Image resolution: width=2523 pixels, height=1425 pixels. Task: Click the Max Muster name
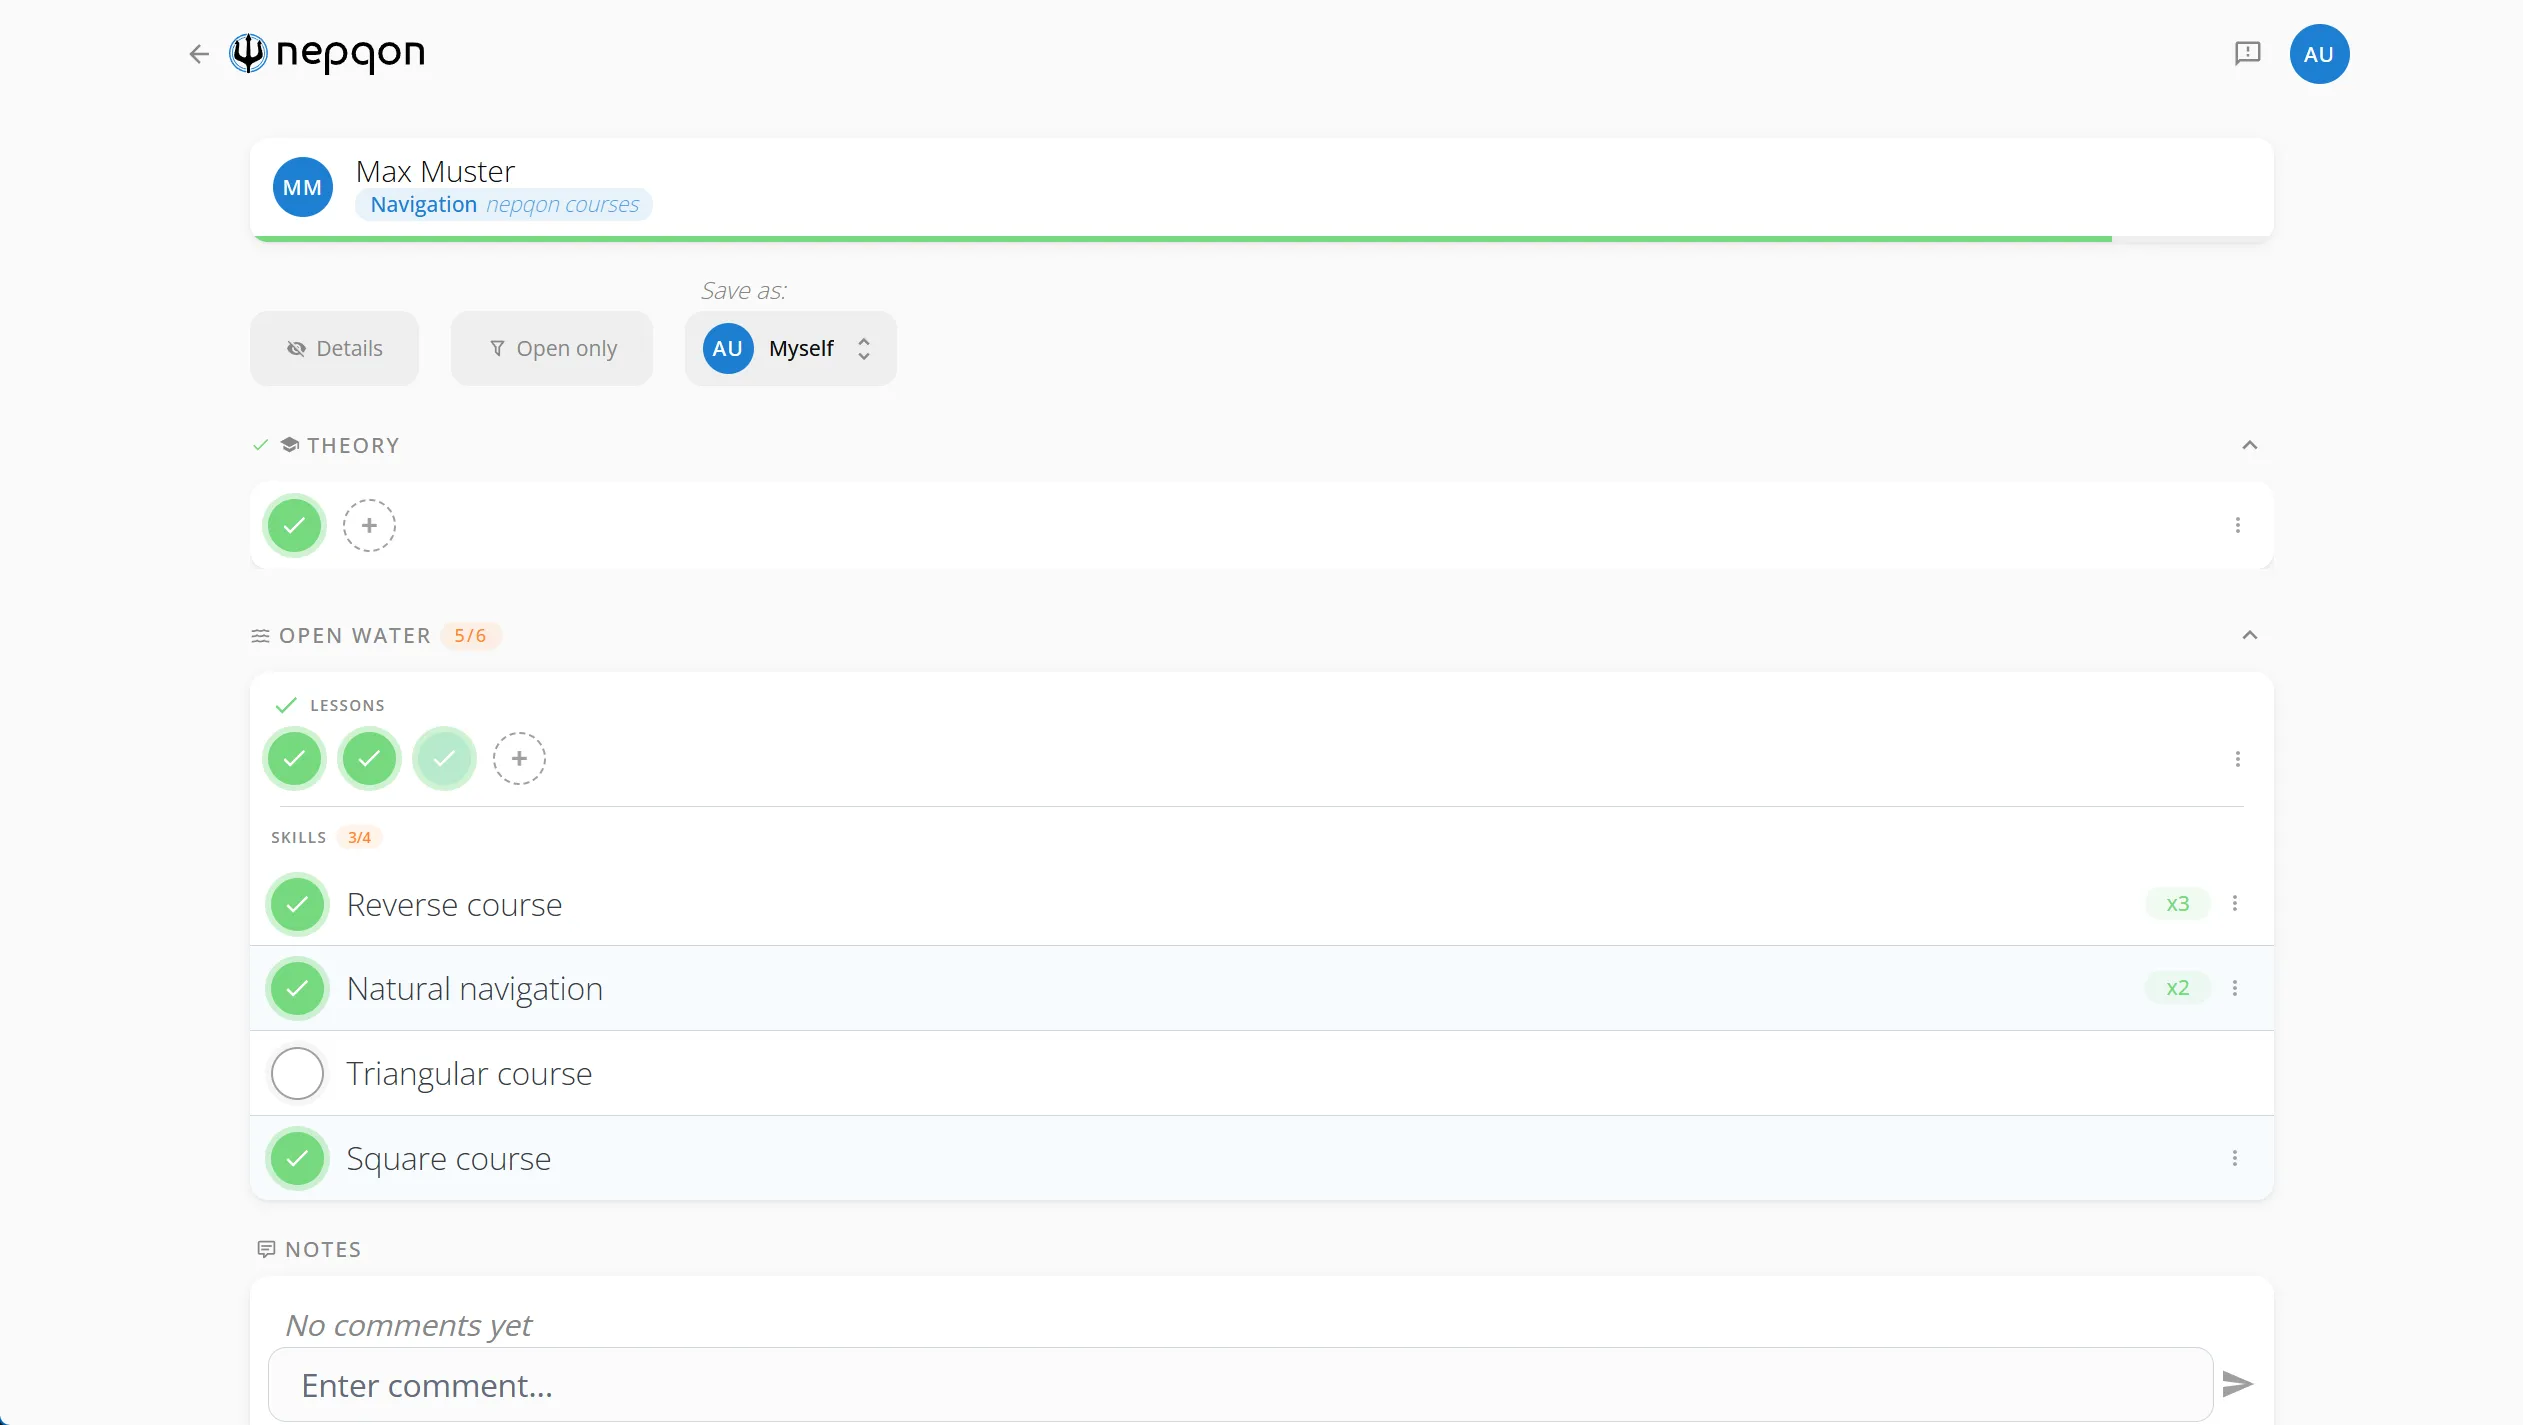(x=435, y=171)
